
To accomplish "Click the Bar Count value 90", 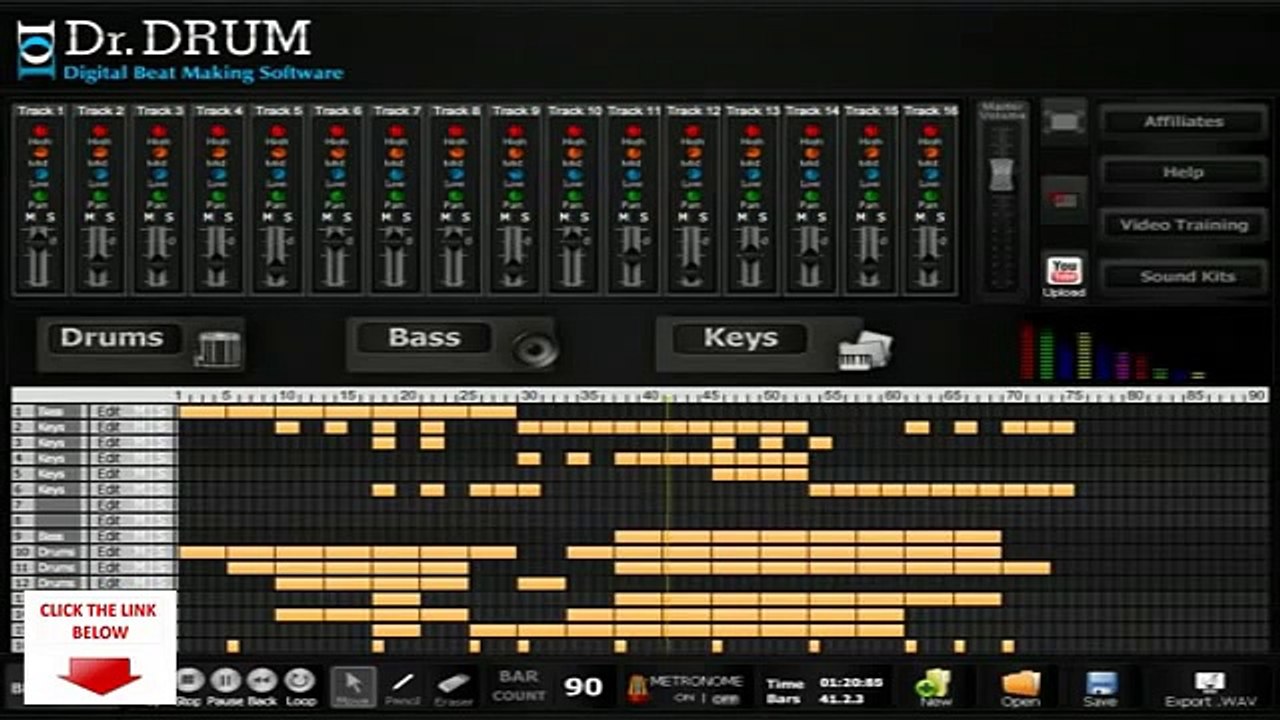I will [583, 687].
